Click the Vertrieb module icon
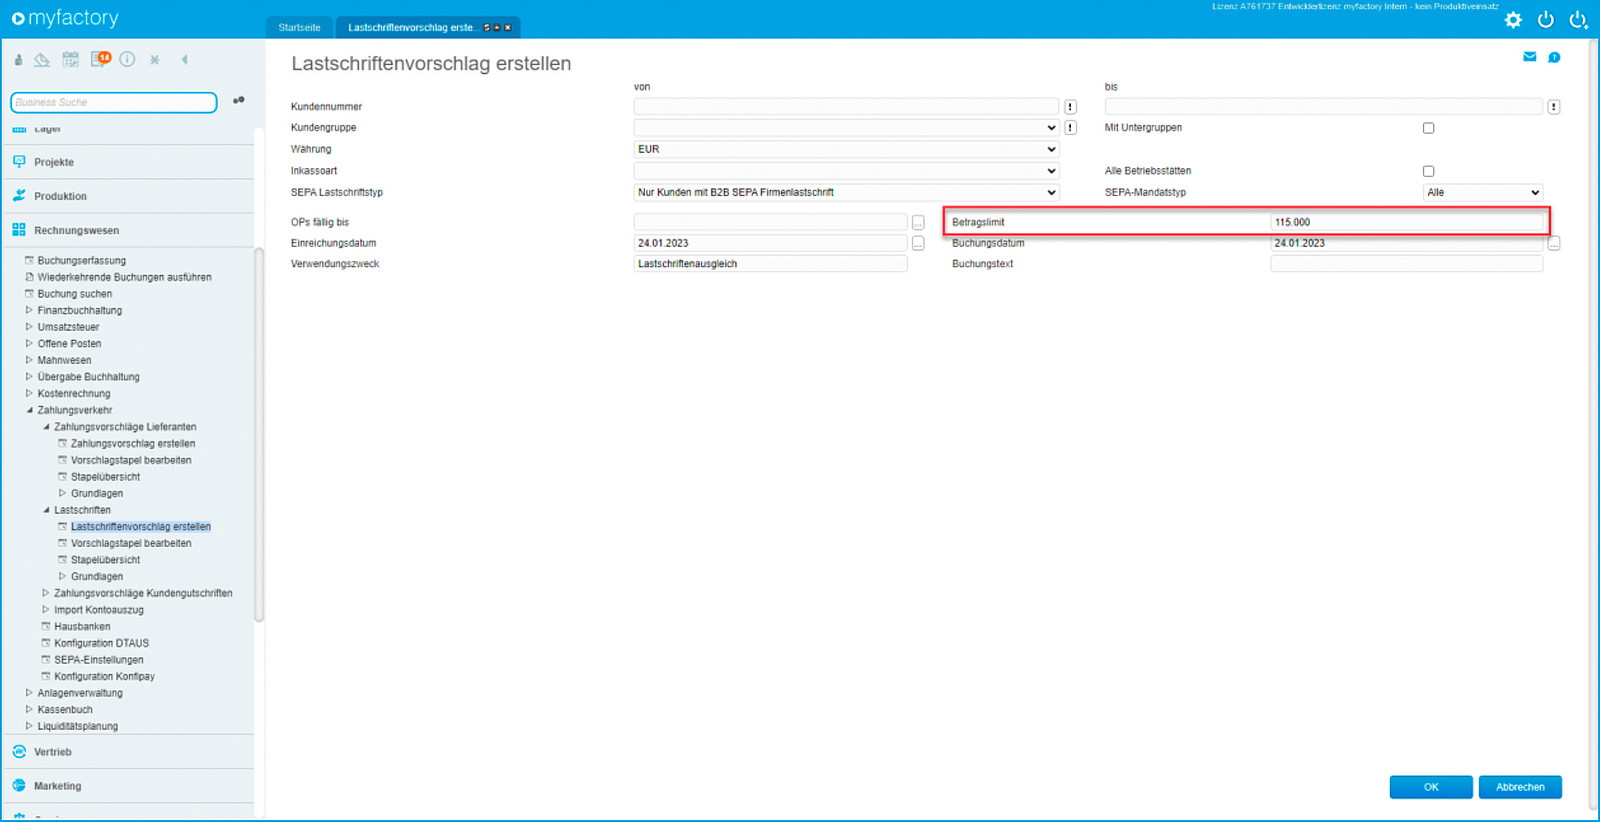 (x=19, y=752)
